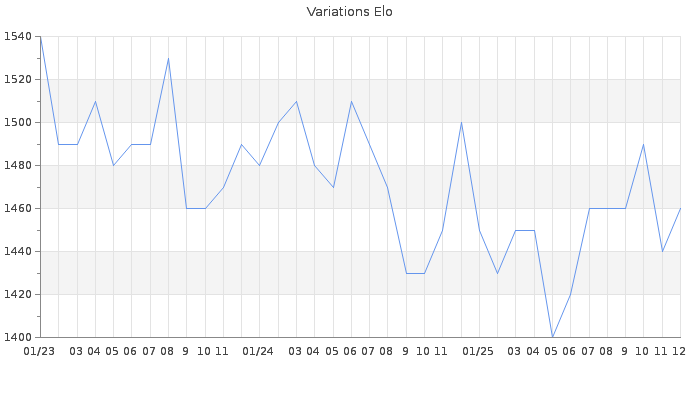Select the 1530 peak in 2023
700x400 pixels.
[168, 58]
